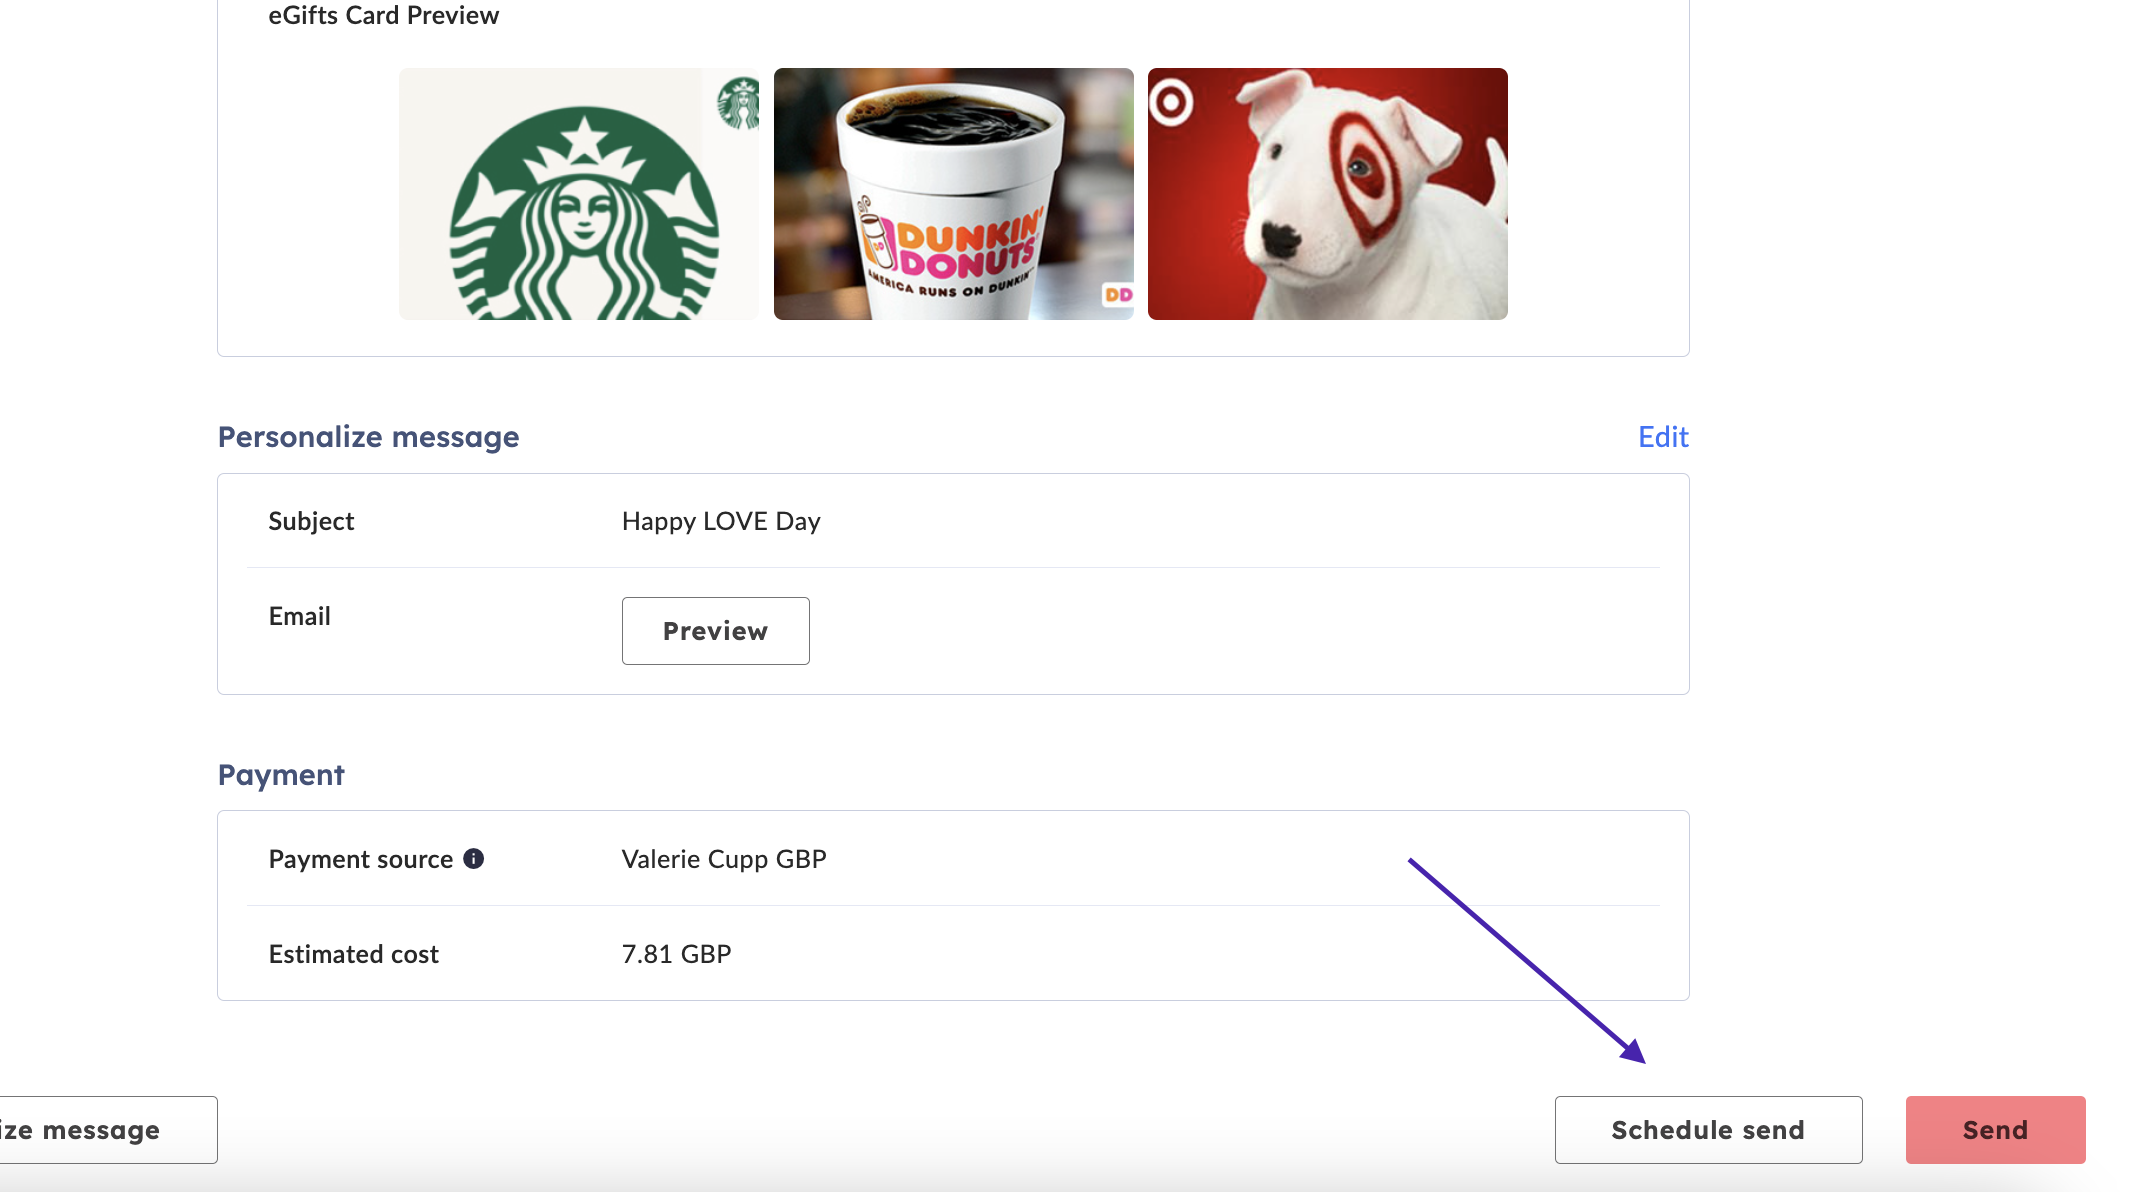
Task: Click the '7.81 GBP' estimated cost
Action: [677, 954]
